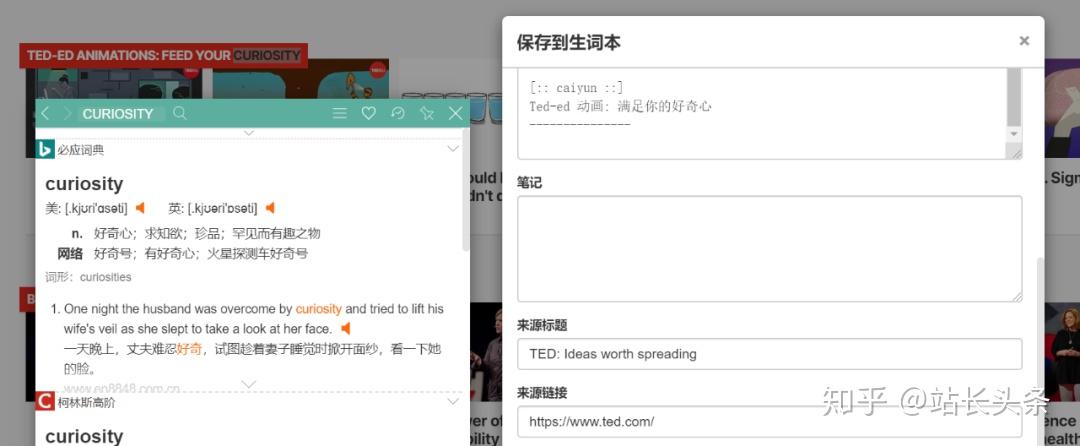1080x446 pixels.
Task: Play British pronunciation of curiosity
Action: tap(270, 208)
